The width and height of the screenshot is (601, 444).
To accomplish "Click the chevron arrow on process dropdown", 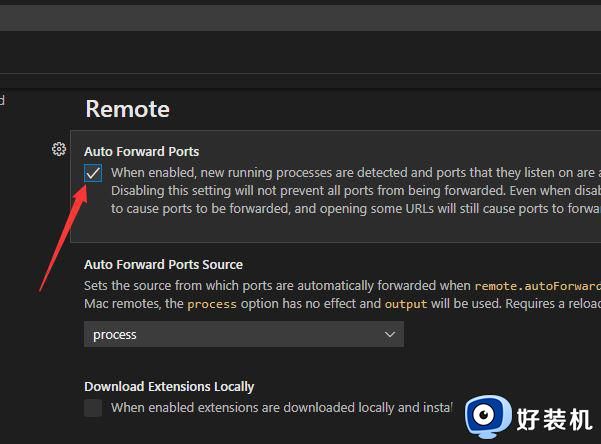I will 390,335.
